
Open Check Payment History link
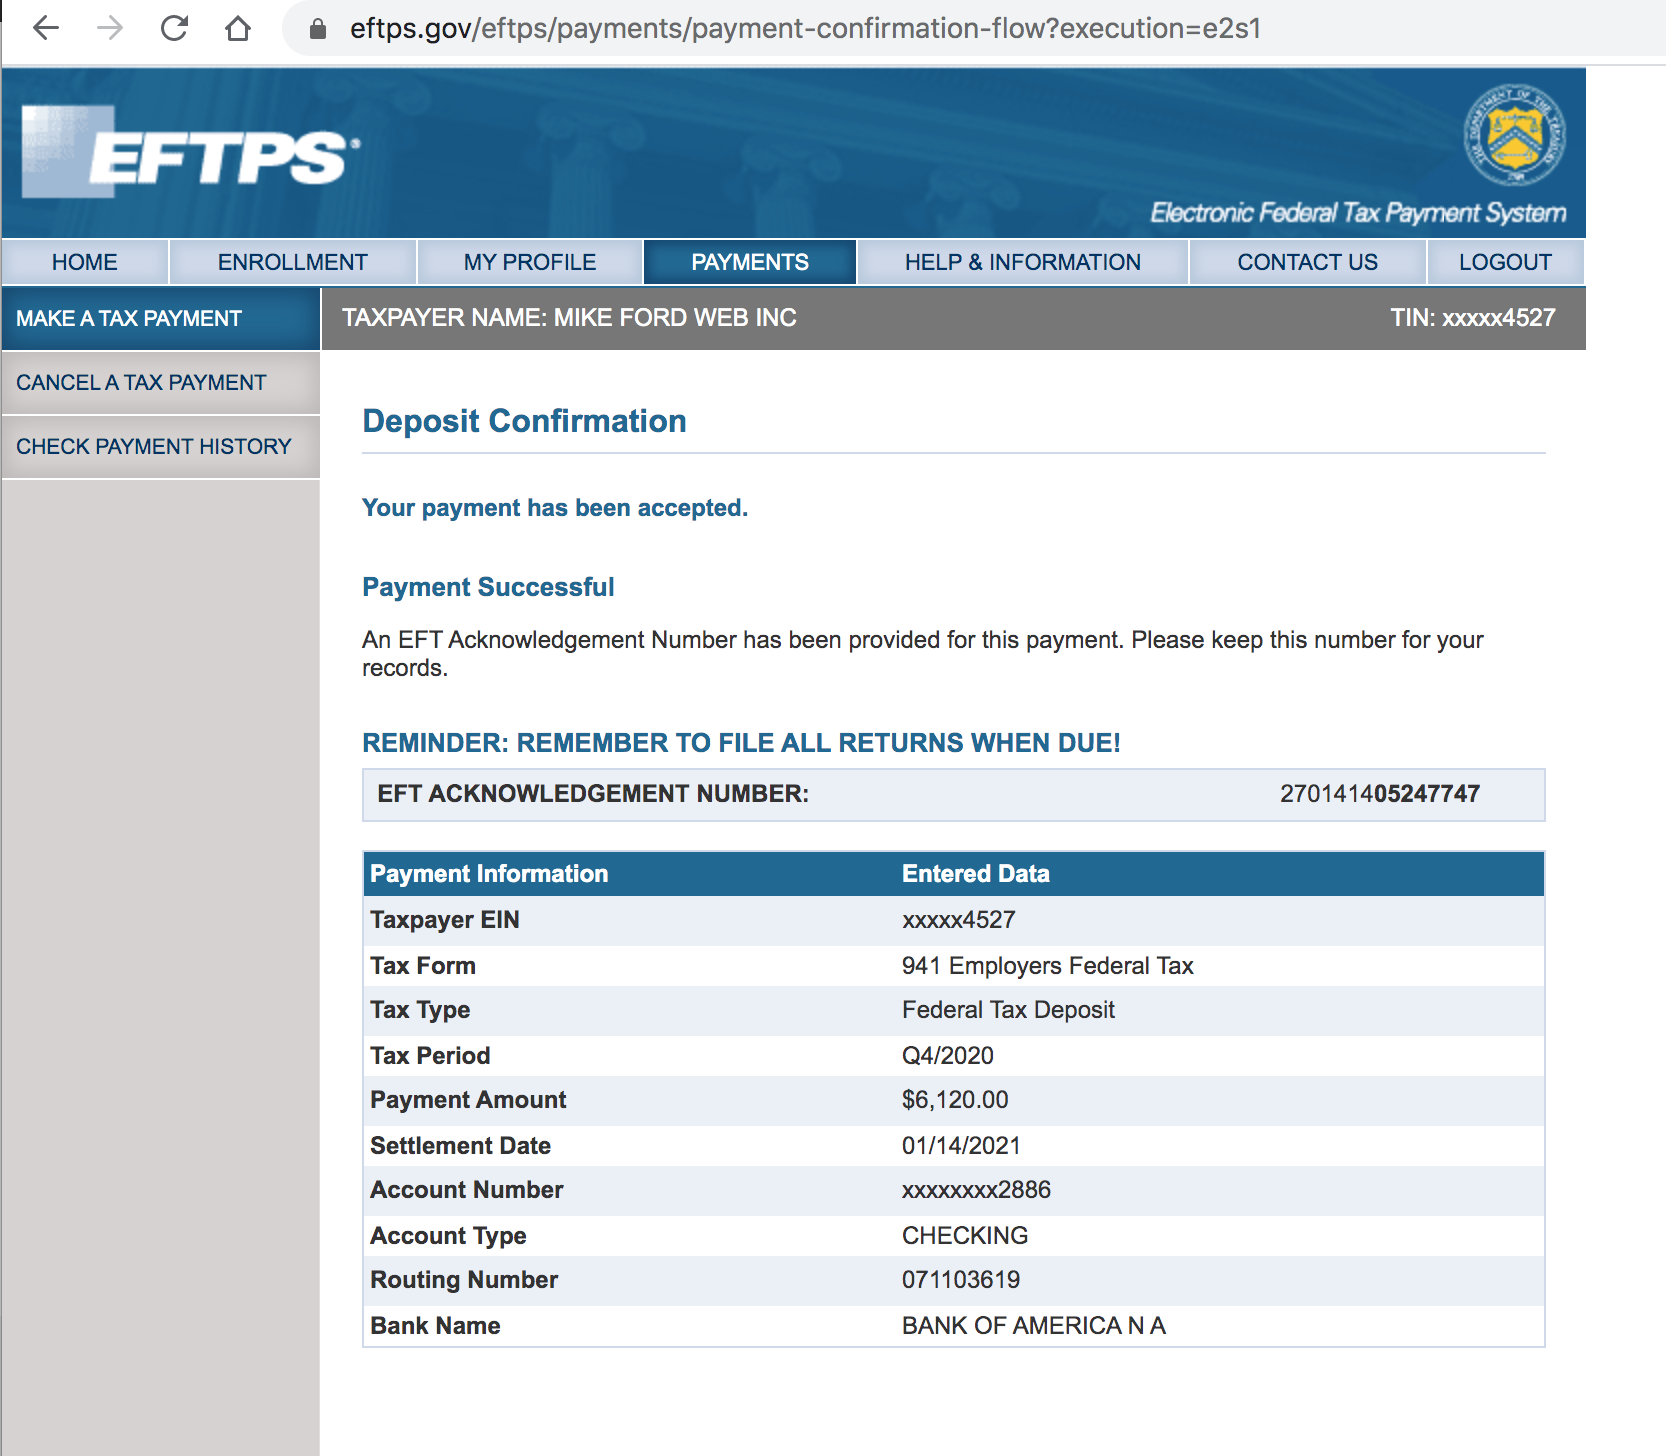(x=154, y=446)
